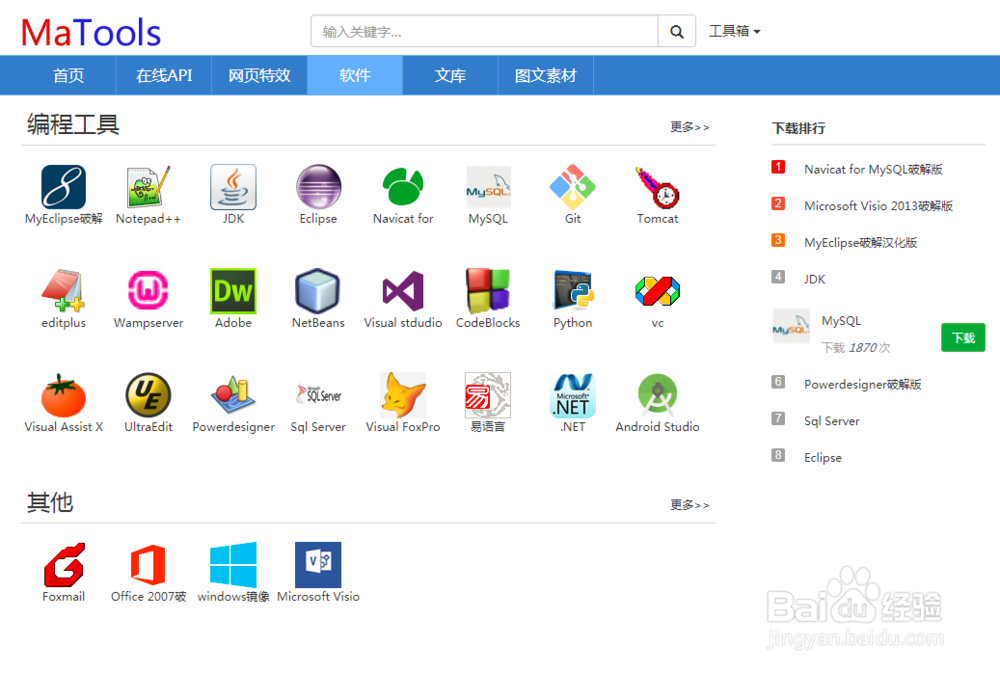Open the Navicat for icon
The height and width of the screenshot is (673, 1000).
tap(403, 187)
